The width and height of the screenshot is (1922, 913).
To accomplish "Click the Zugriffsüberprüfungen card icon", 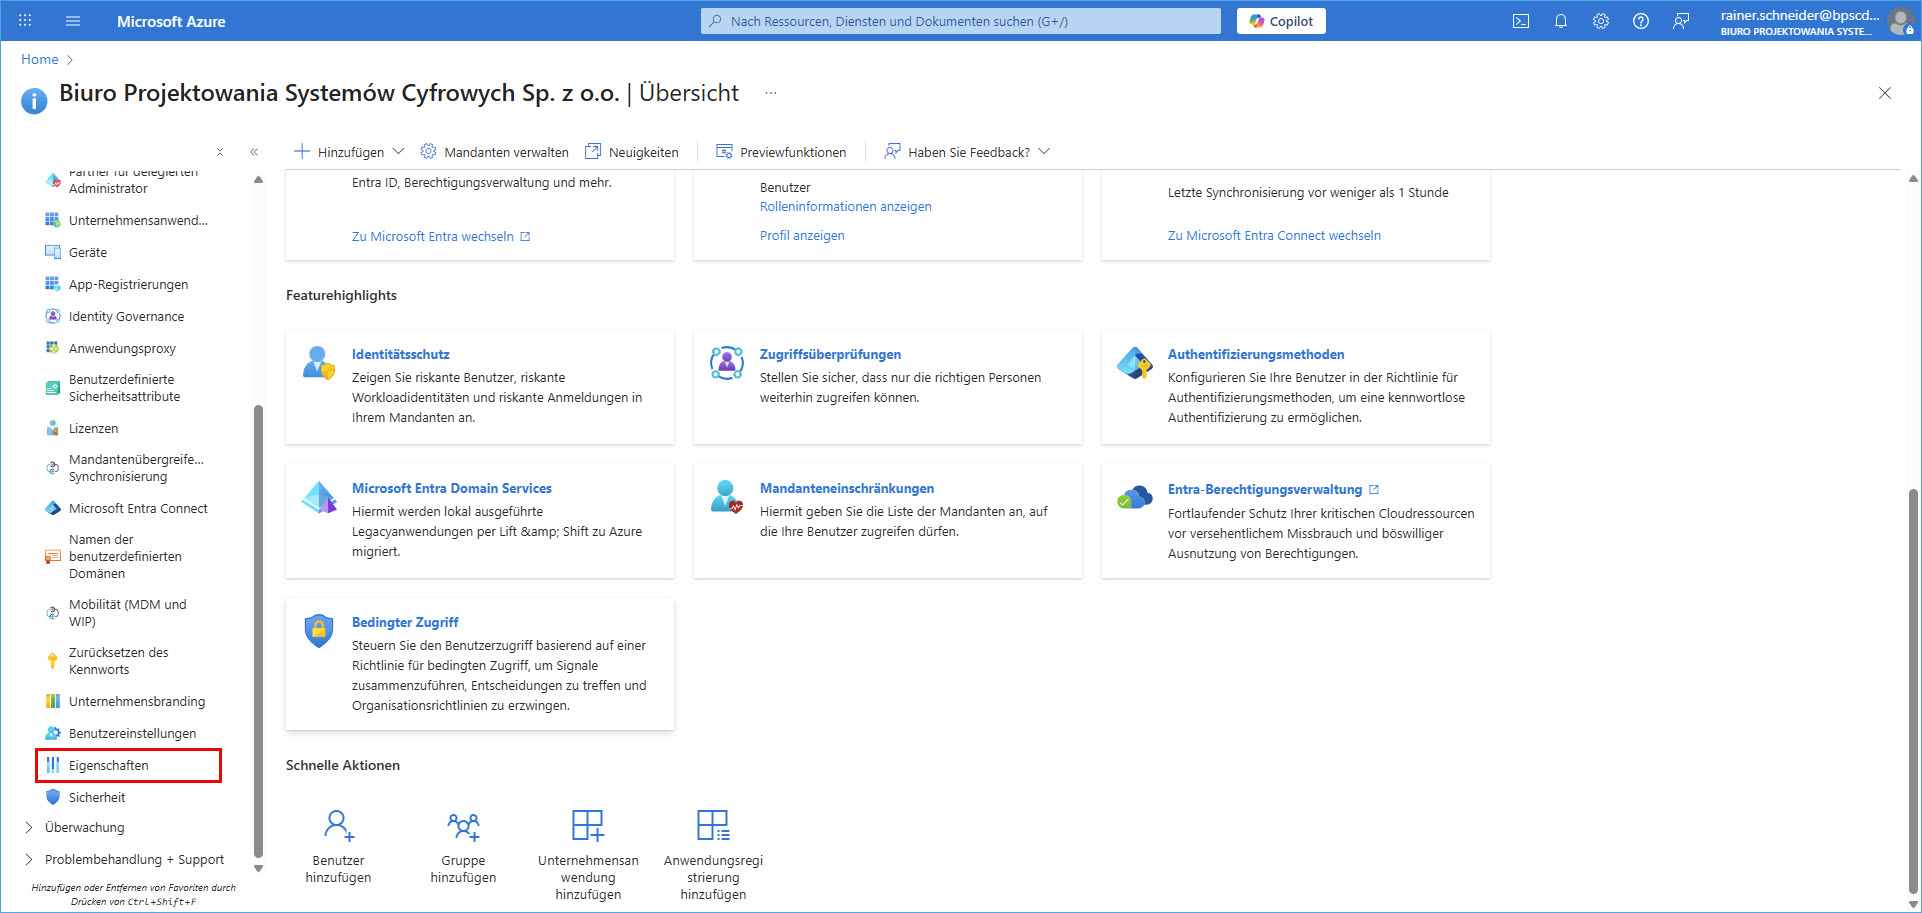I will click(x=727, y=362).
